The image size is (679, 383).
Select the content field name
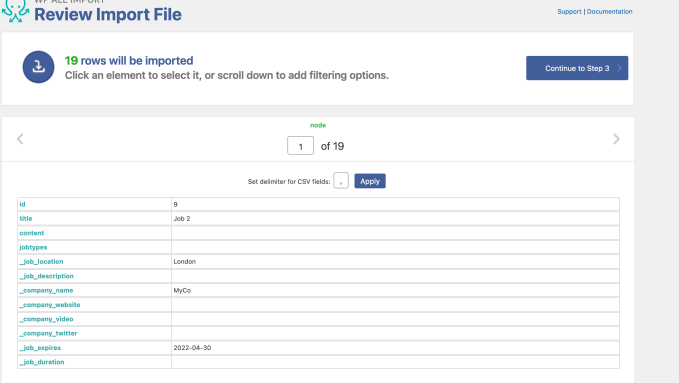pyautogui.click(x=32, y=233)
